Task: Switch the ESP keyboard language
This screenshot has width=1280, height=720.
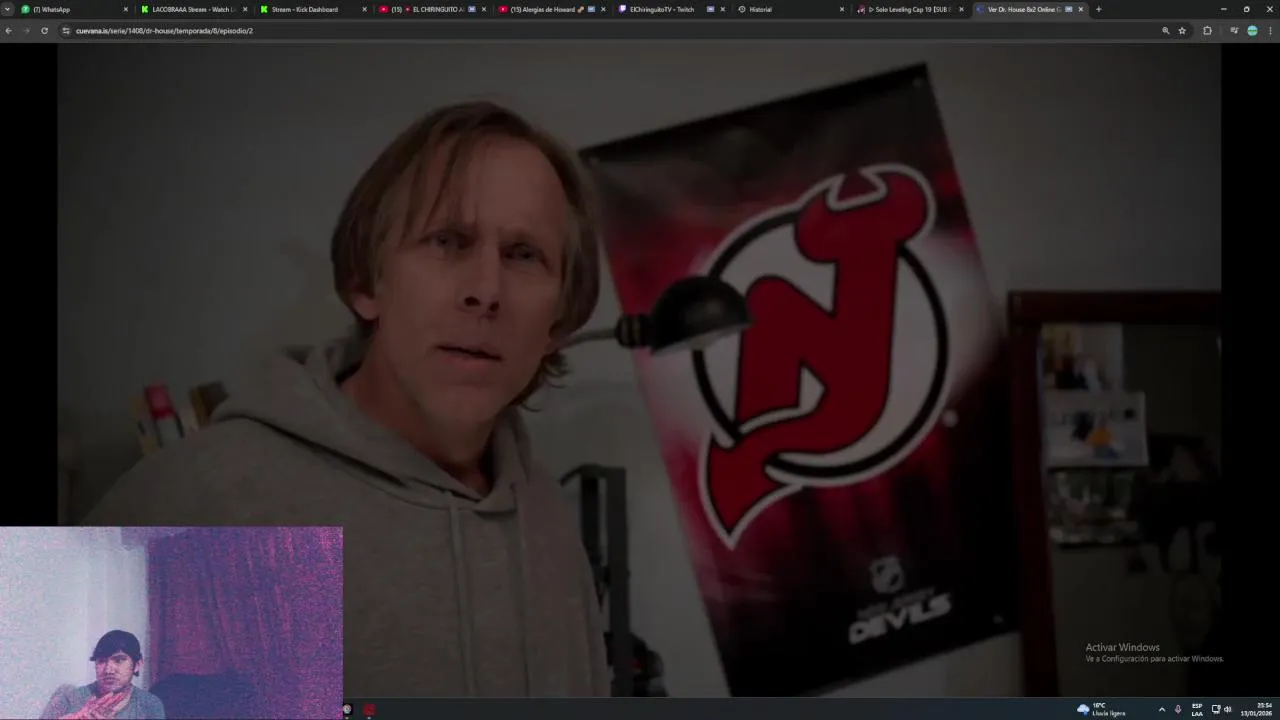Action: (x=1197, y=709)
